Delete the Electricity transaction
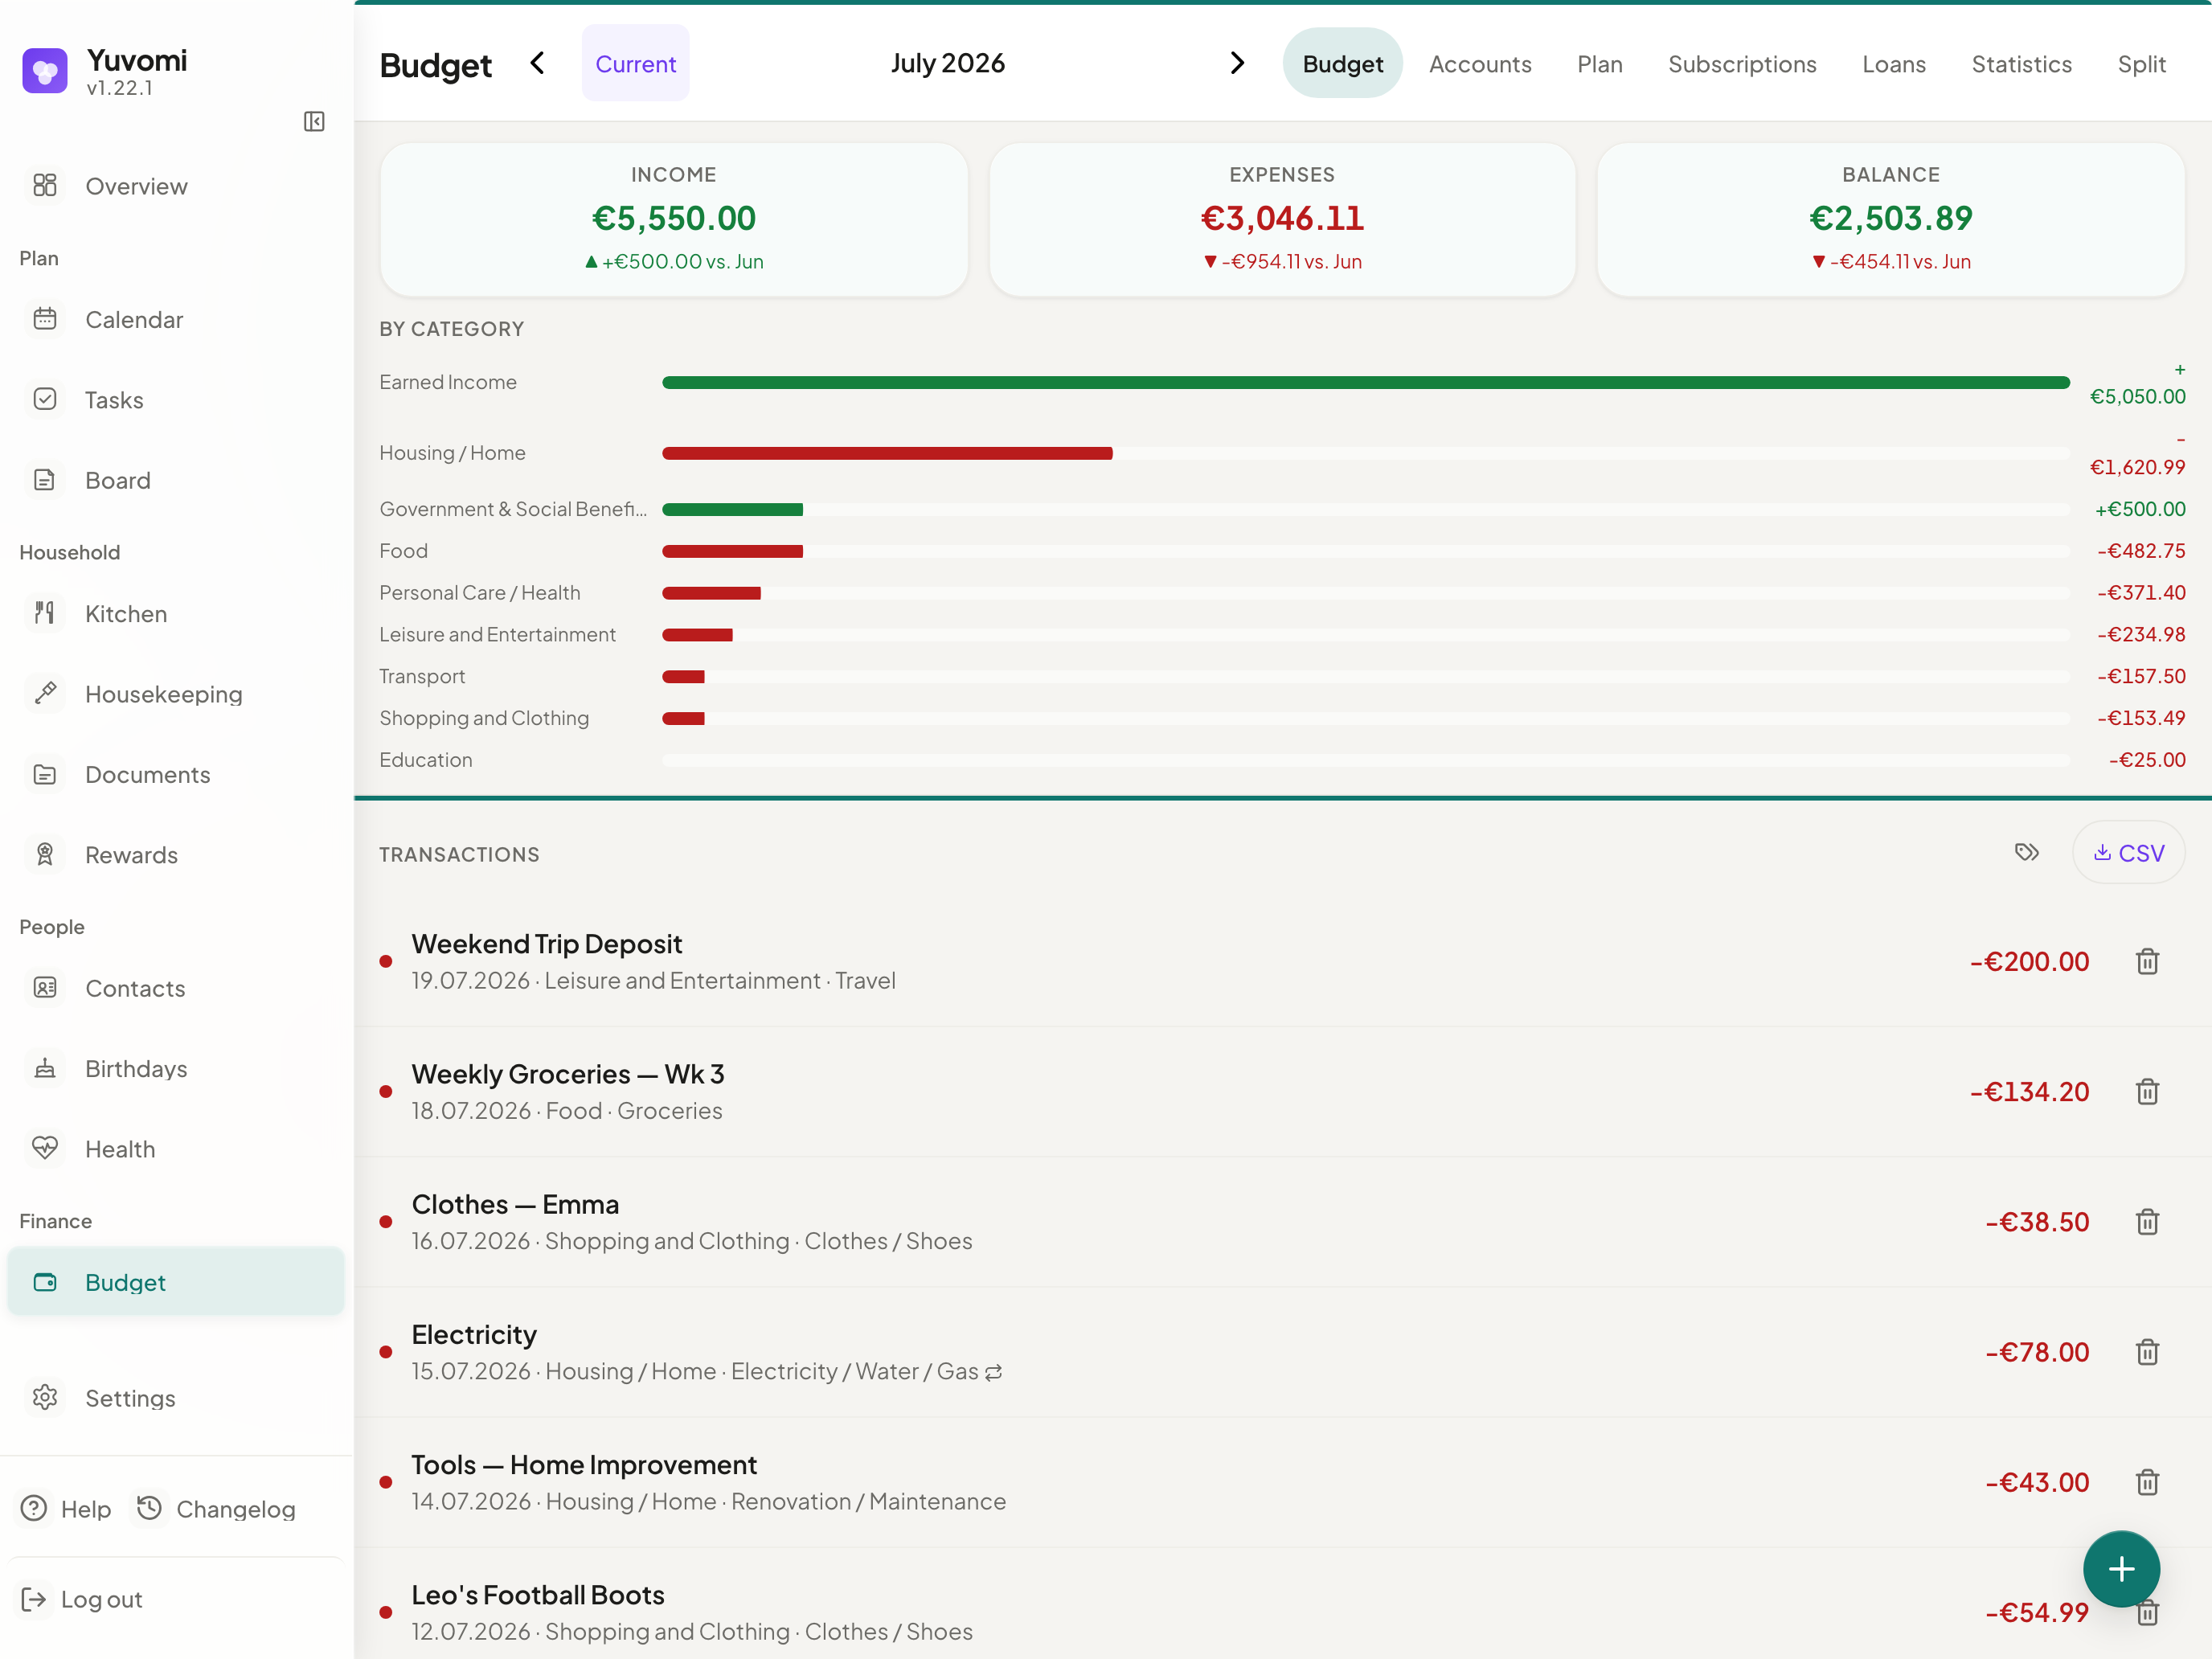Image resolution: width=2212 pixels, height=1659 pixels. click(x=2147, y=1352)
